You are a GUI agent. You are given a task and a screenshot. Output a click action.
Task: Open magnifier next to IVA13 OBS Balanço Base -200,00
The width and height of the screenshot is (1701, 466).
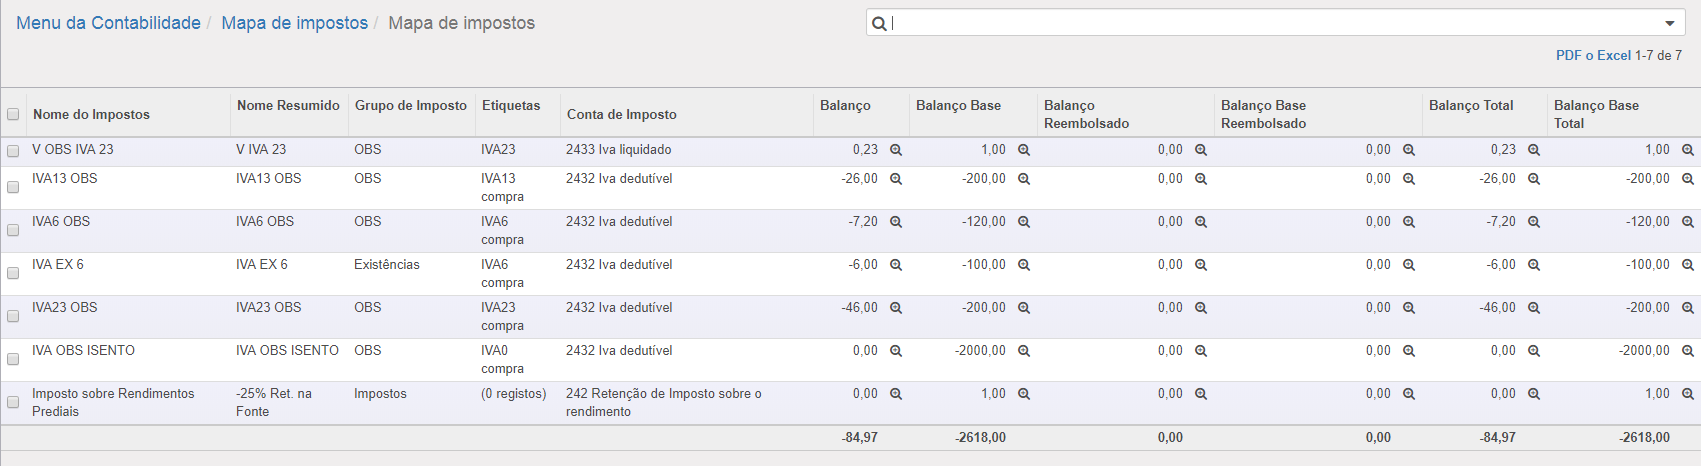pos(1024,179)
